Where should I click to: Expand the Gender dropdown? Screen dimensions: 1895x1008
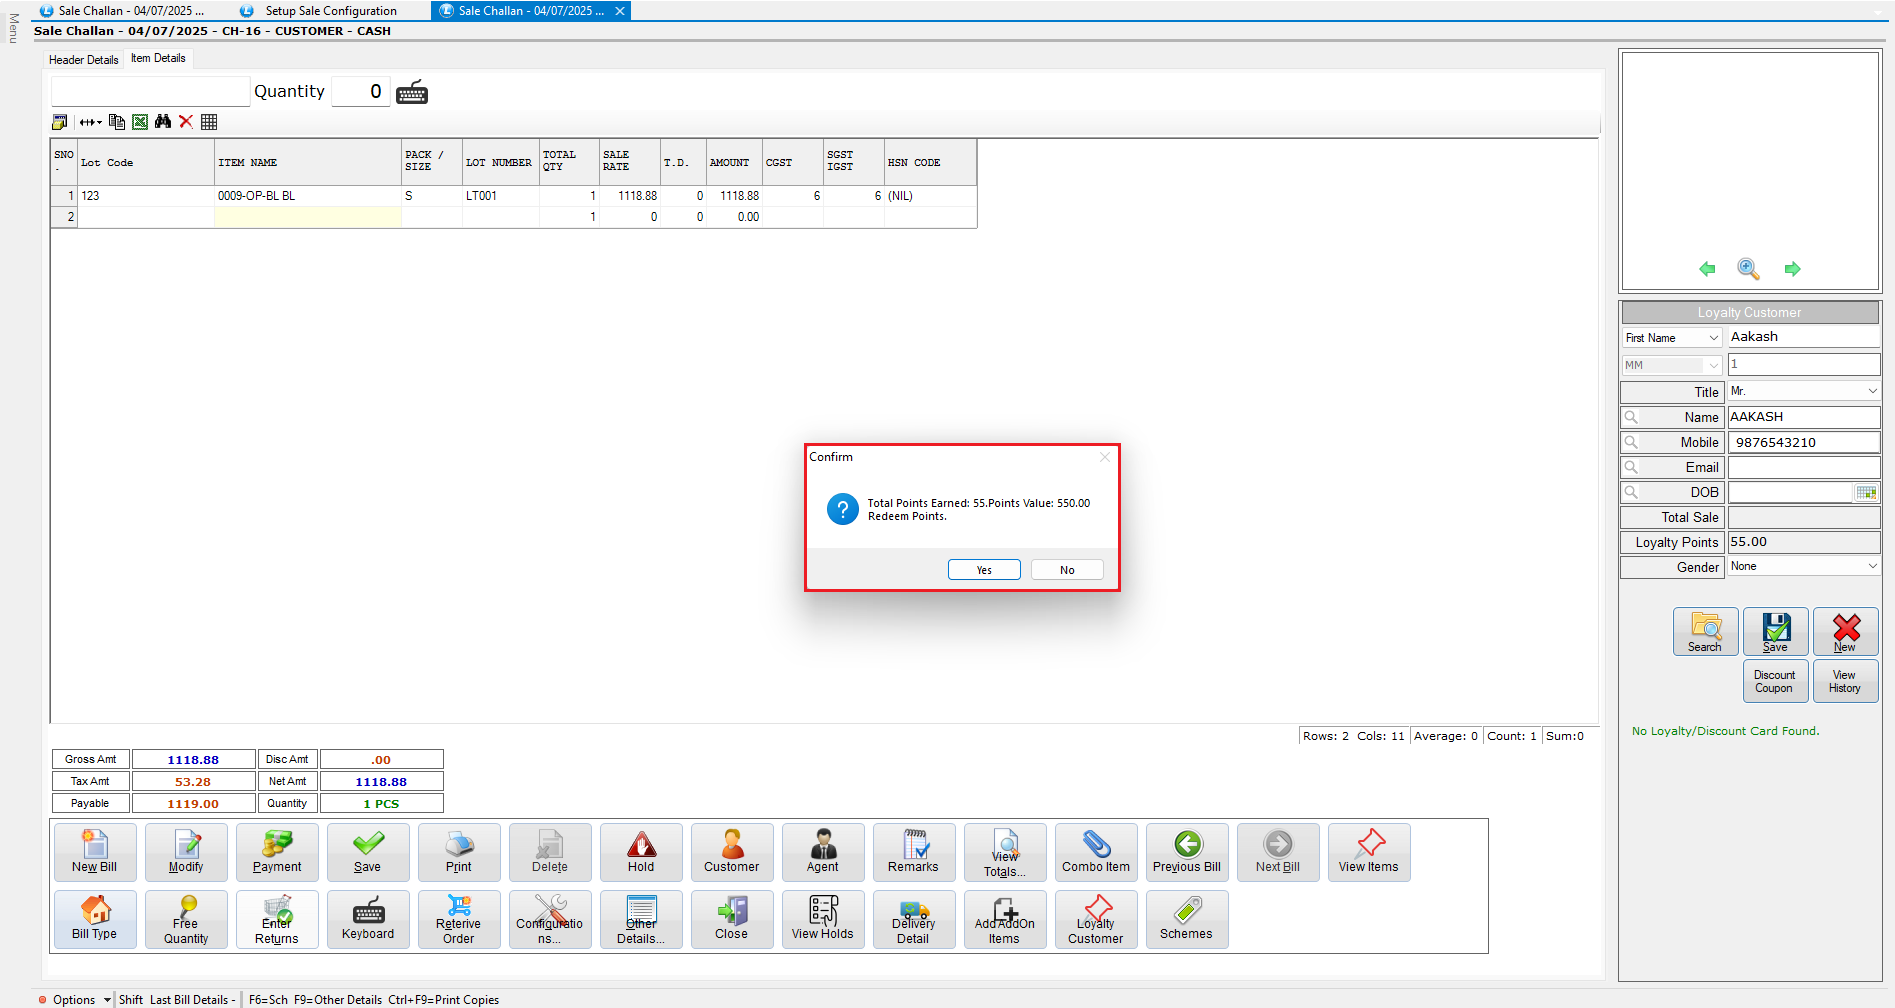[x=1872, y=566]
